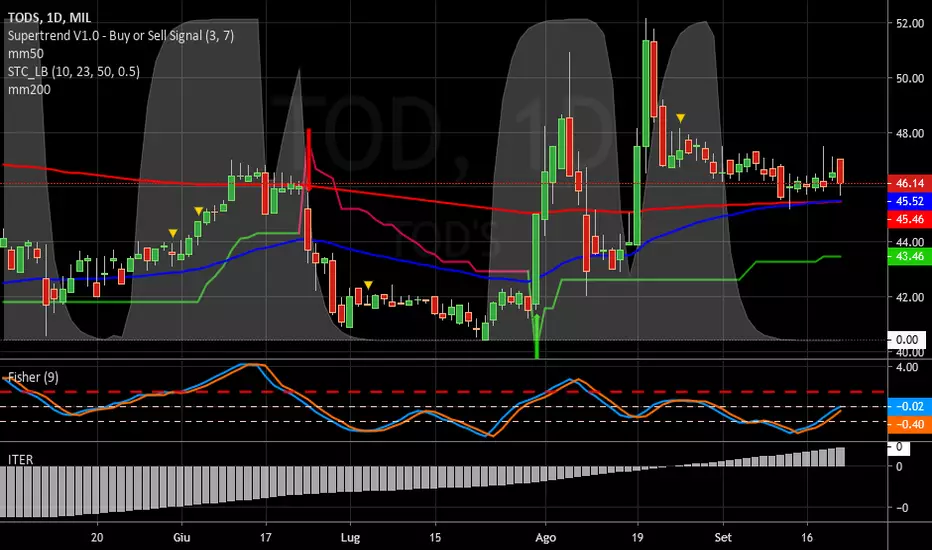Click the 42.00 price axis tick
This screenshot has width=932, height=550.
click(x=910, y=297)
